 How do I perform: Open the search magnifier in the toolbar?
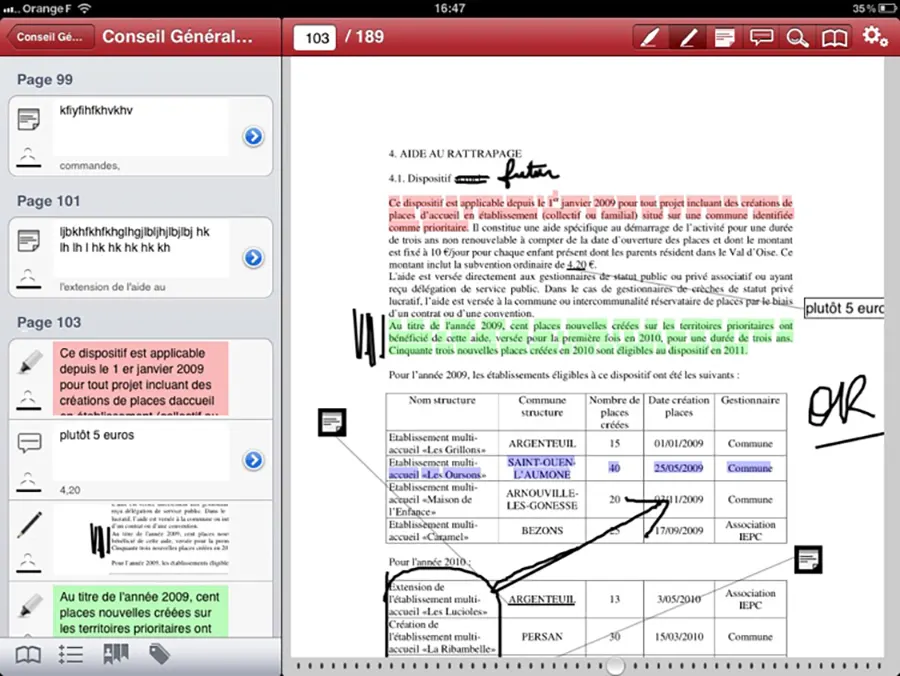click(797, 38)
